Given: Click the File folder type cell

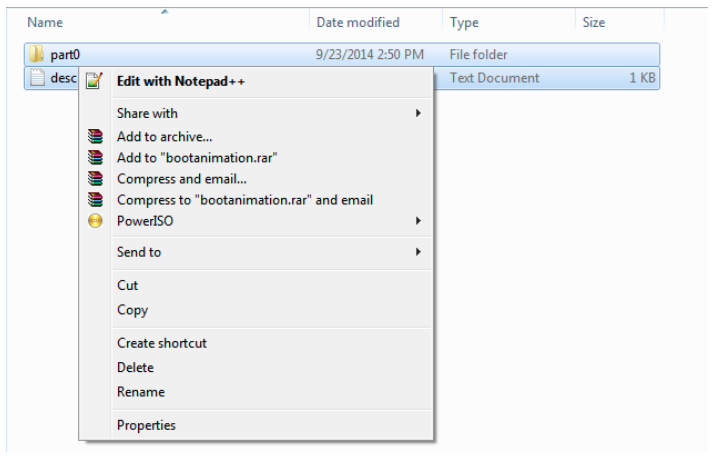Looking at the screenshot, I should (x=478, y=55).
